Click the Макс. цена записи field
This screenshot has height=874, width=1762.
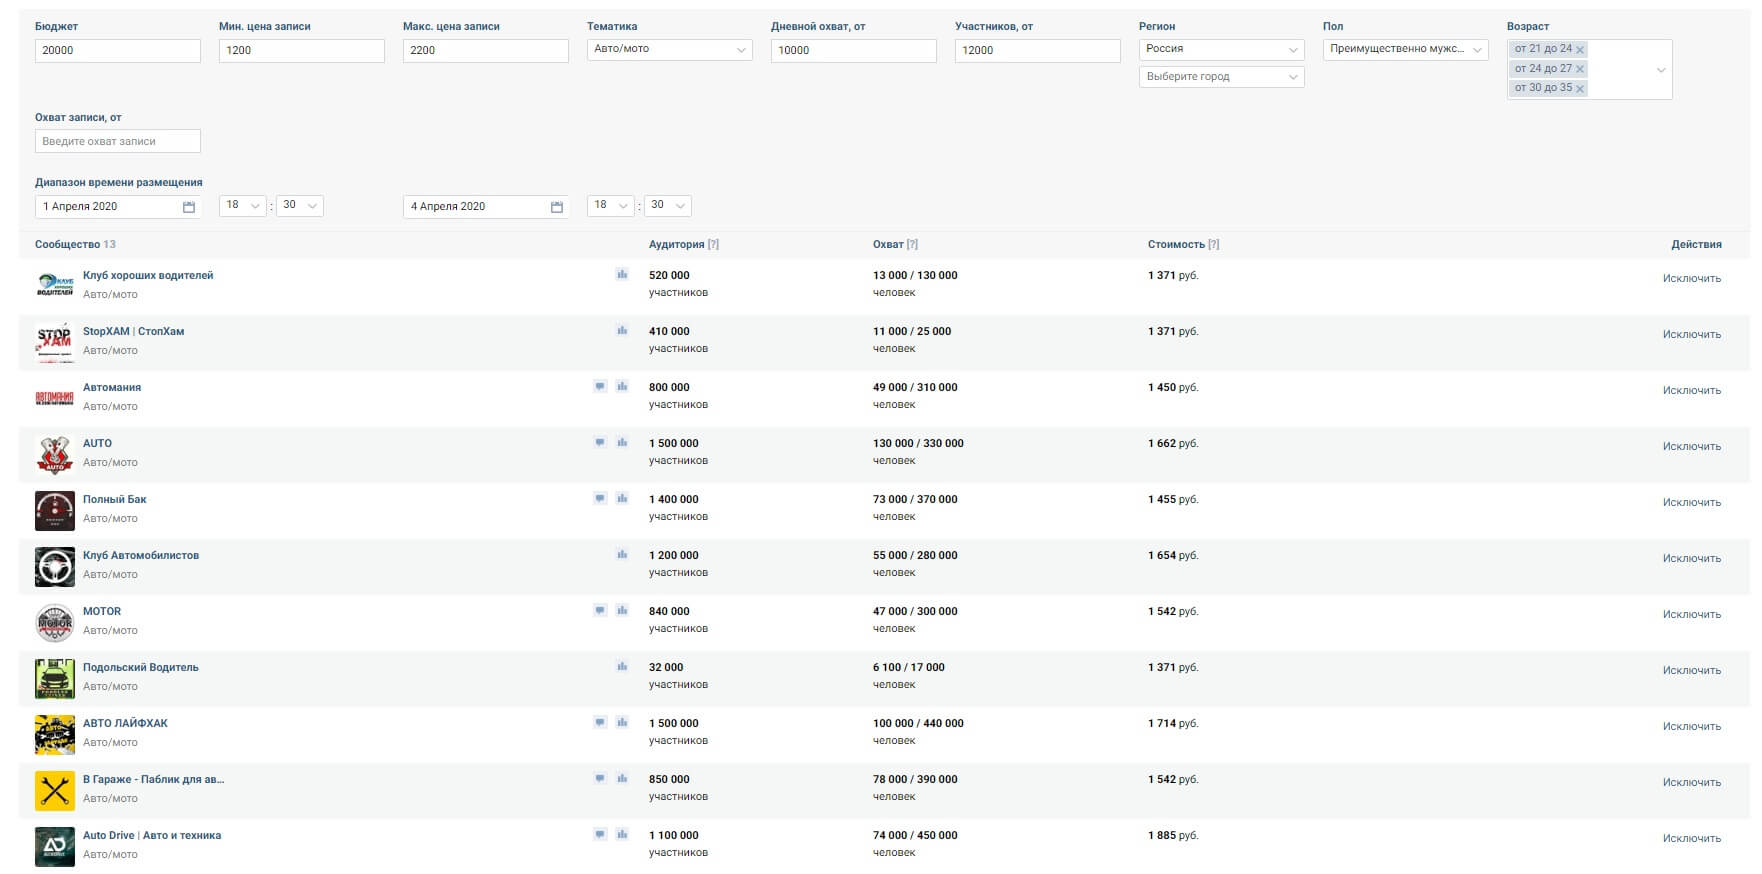pyautogui.click(x=486, y=51)
